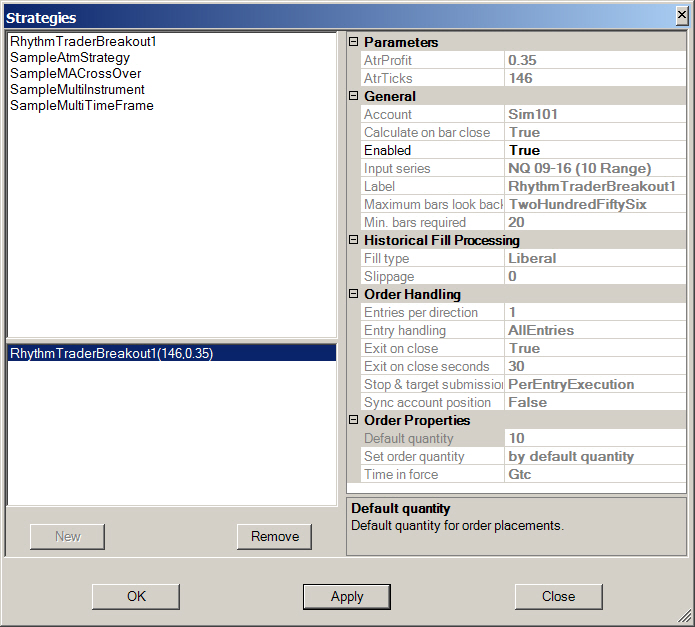
Task: Select the Input series property label
Action: coord(432,168)
